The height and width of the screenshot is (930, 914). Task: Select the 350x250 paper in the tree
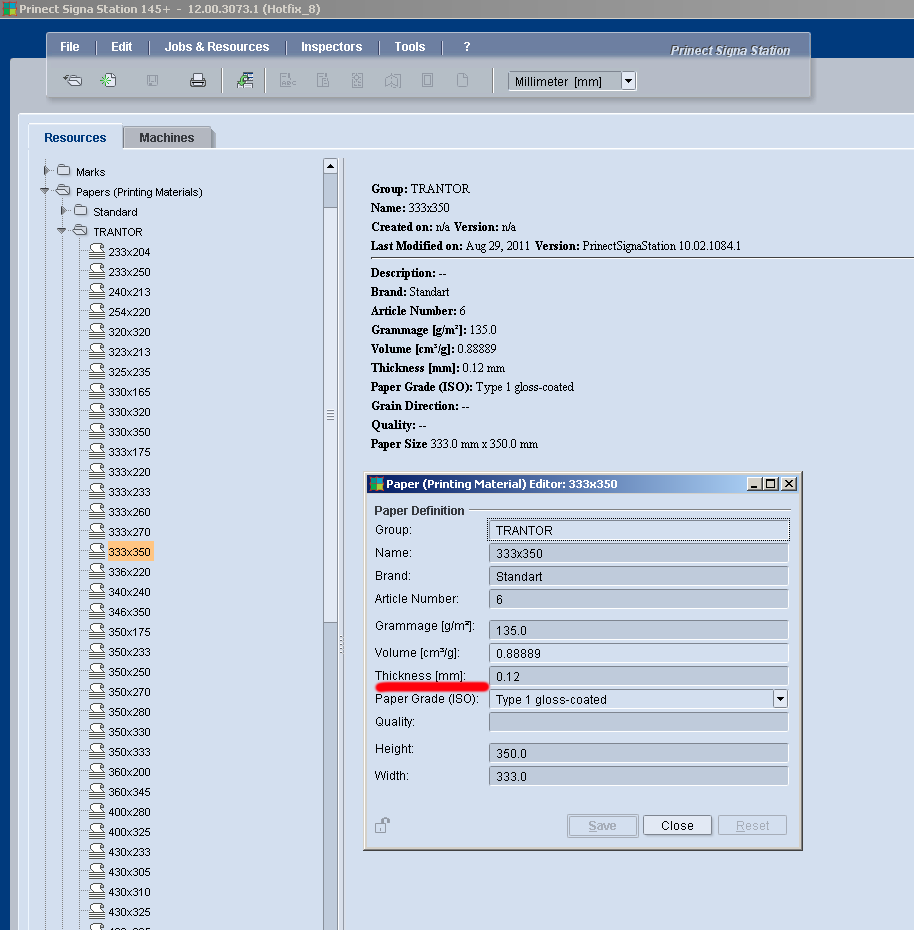129,672
